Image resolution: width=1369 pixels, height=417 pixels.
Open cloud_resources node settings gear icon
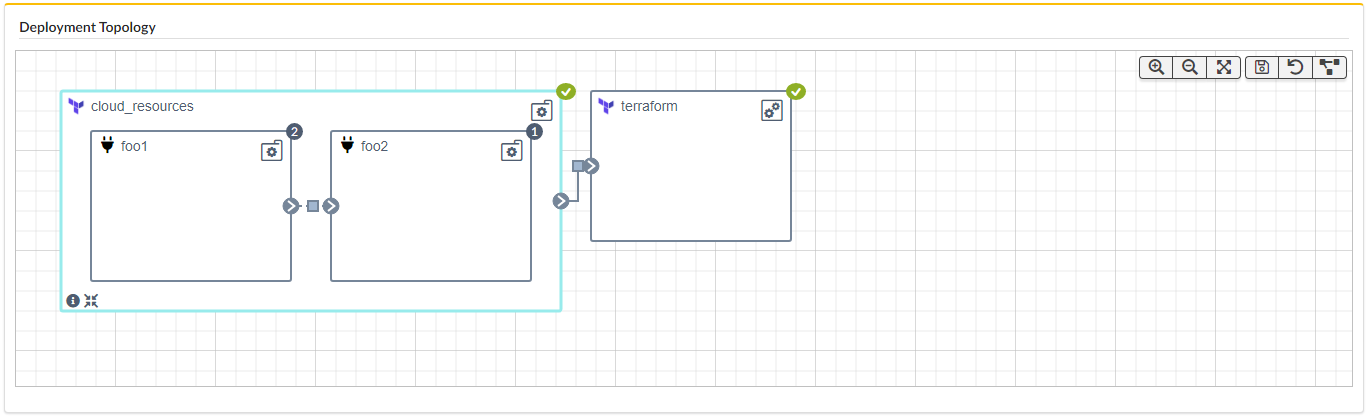tap(541, 111)
